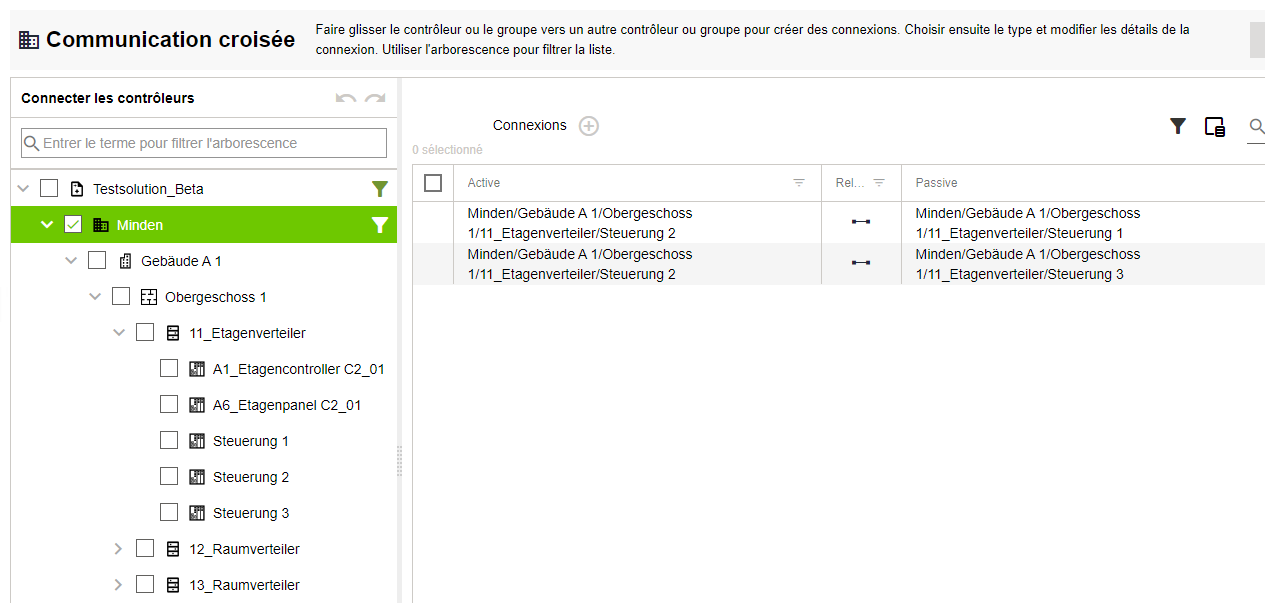The height and width of the screenshot is (603, 1265).
Task: Collapse the Testsolution_Beta tree node
Action: [23, 189]
